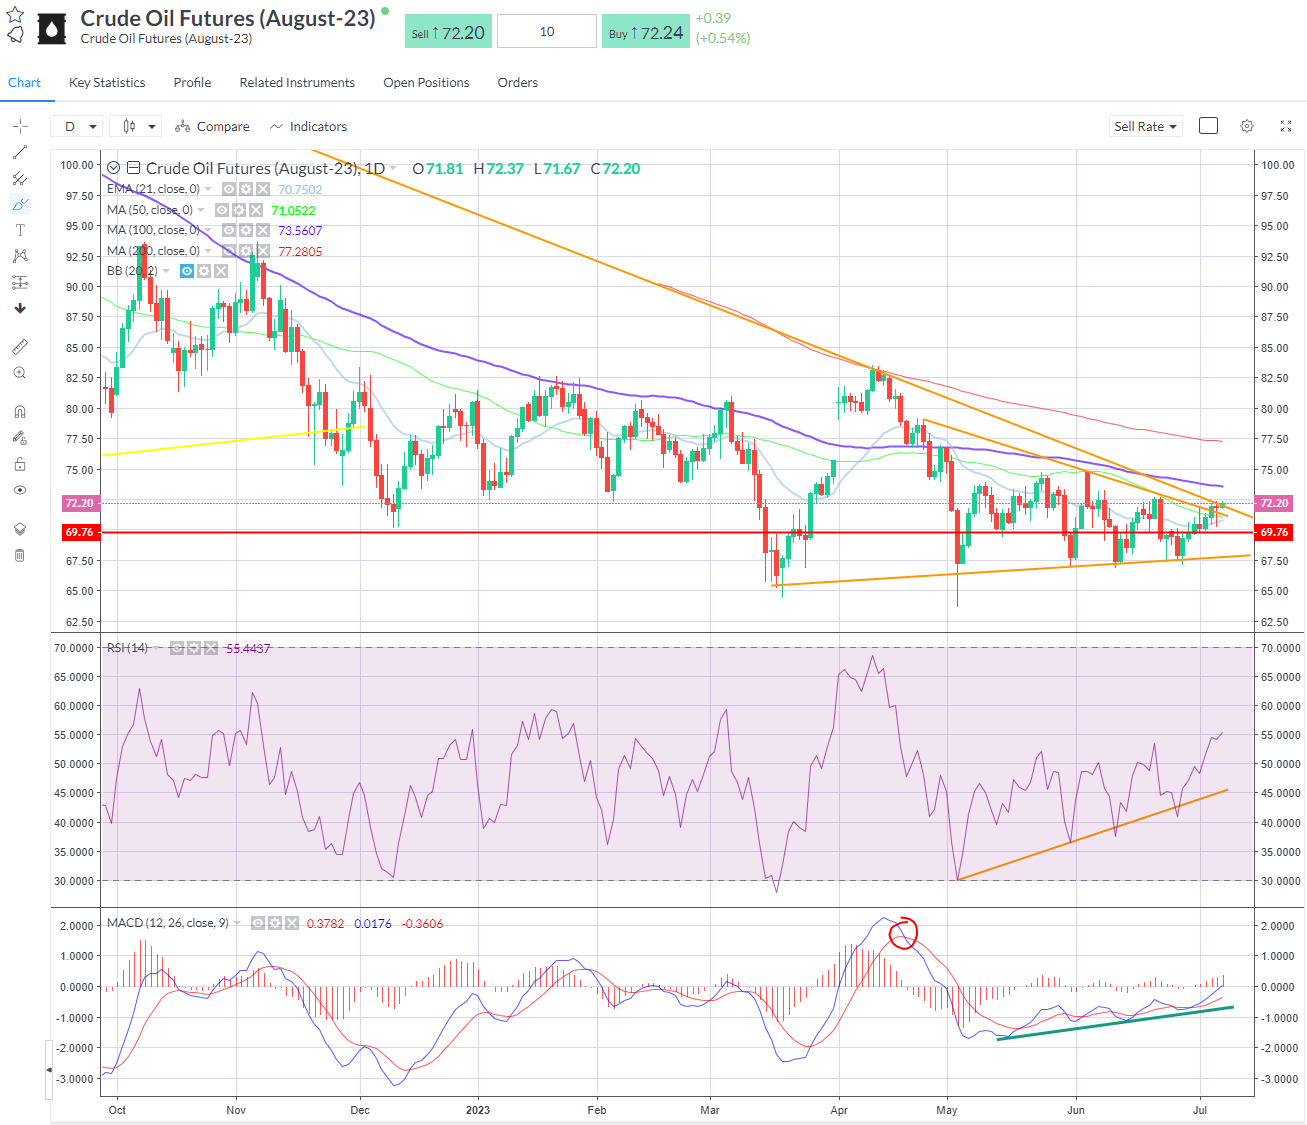
Task: Open the object tree layers icon
Action: 20,529
